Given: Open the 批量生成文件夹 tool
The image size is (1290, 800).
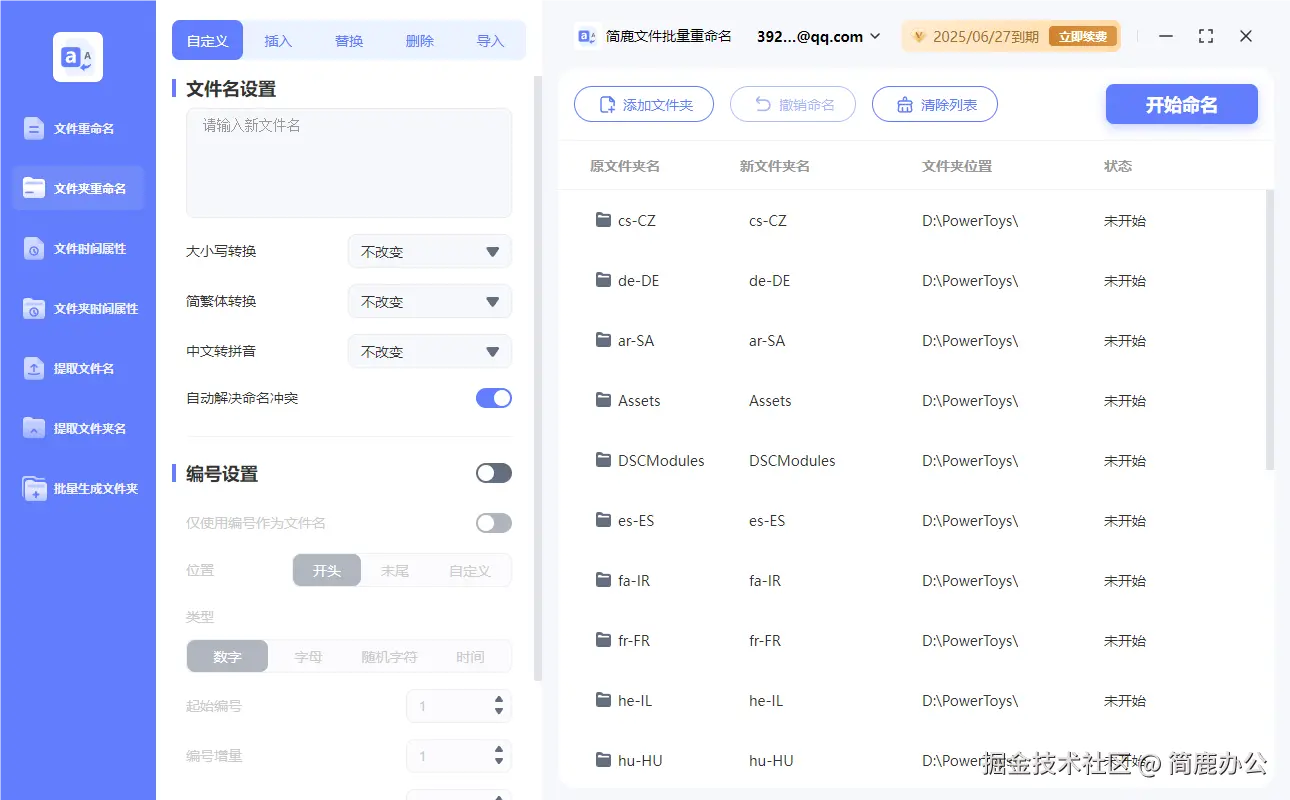Looking at the screenshot, I should coord(77,488).
